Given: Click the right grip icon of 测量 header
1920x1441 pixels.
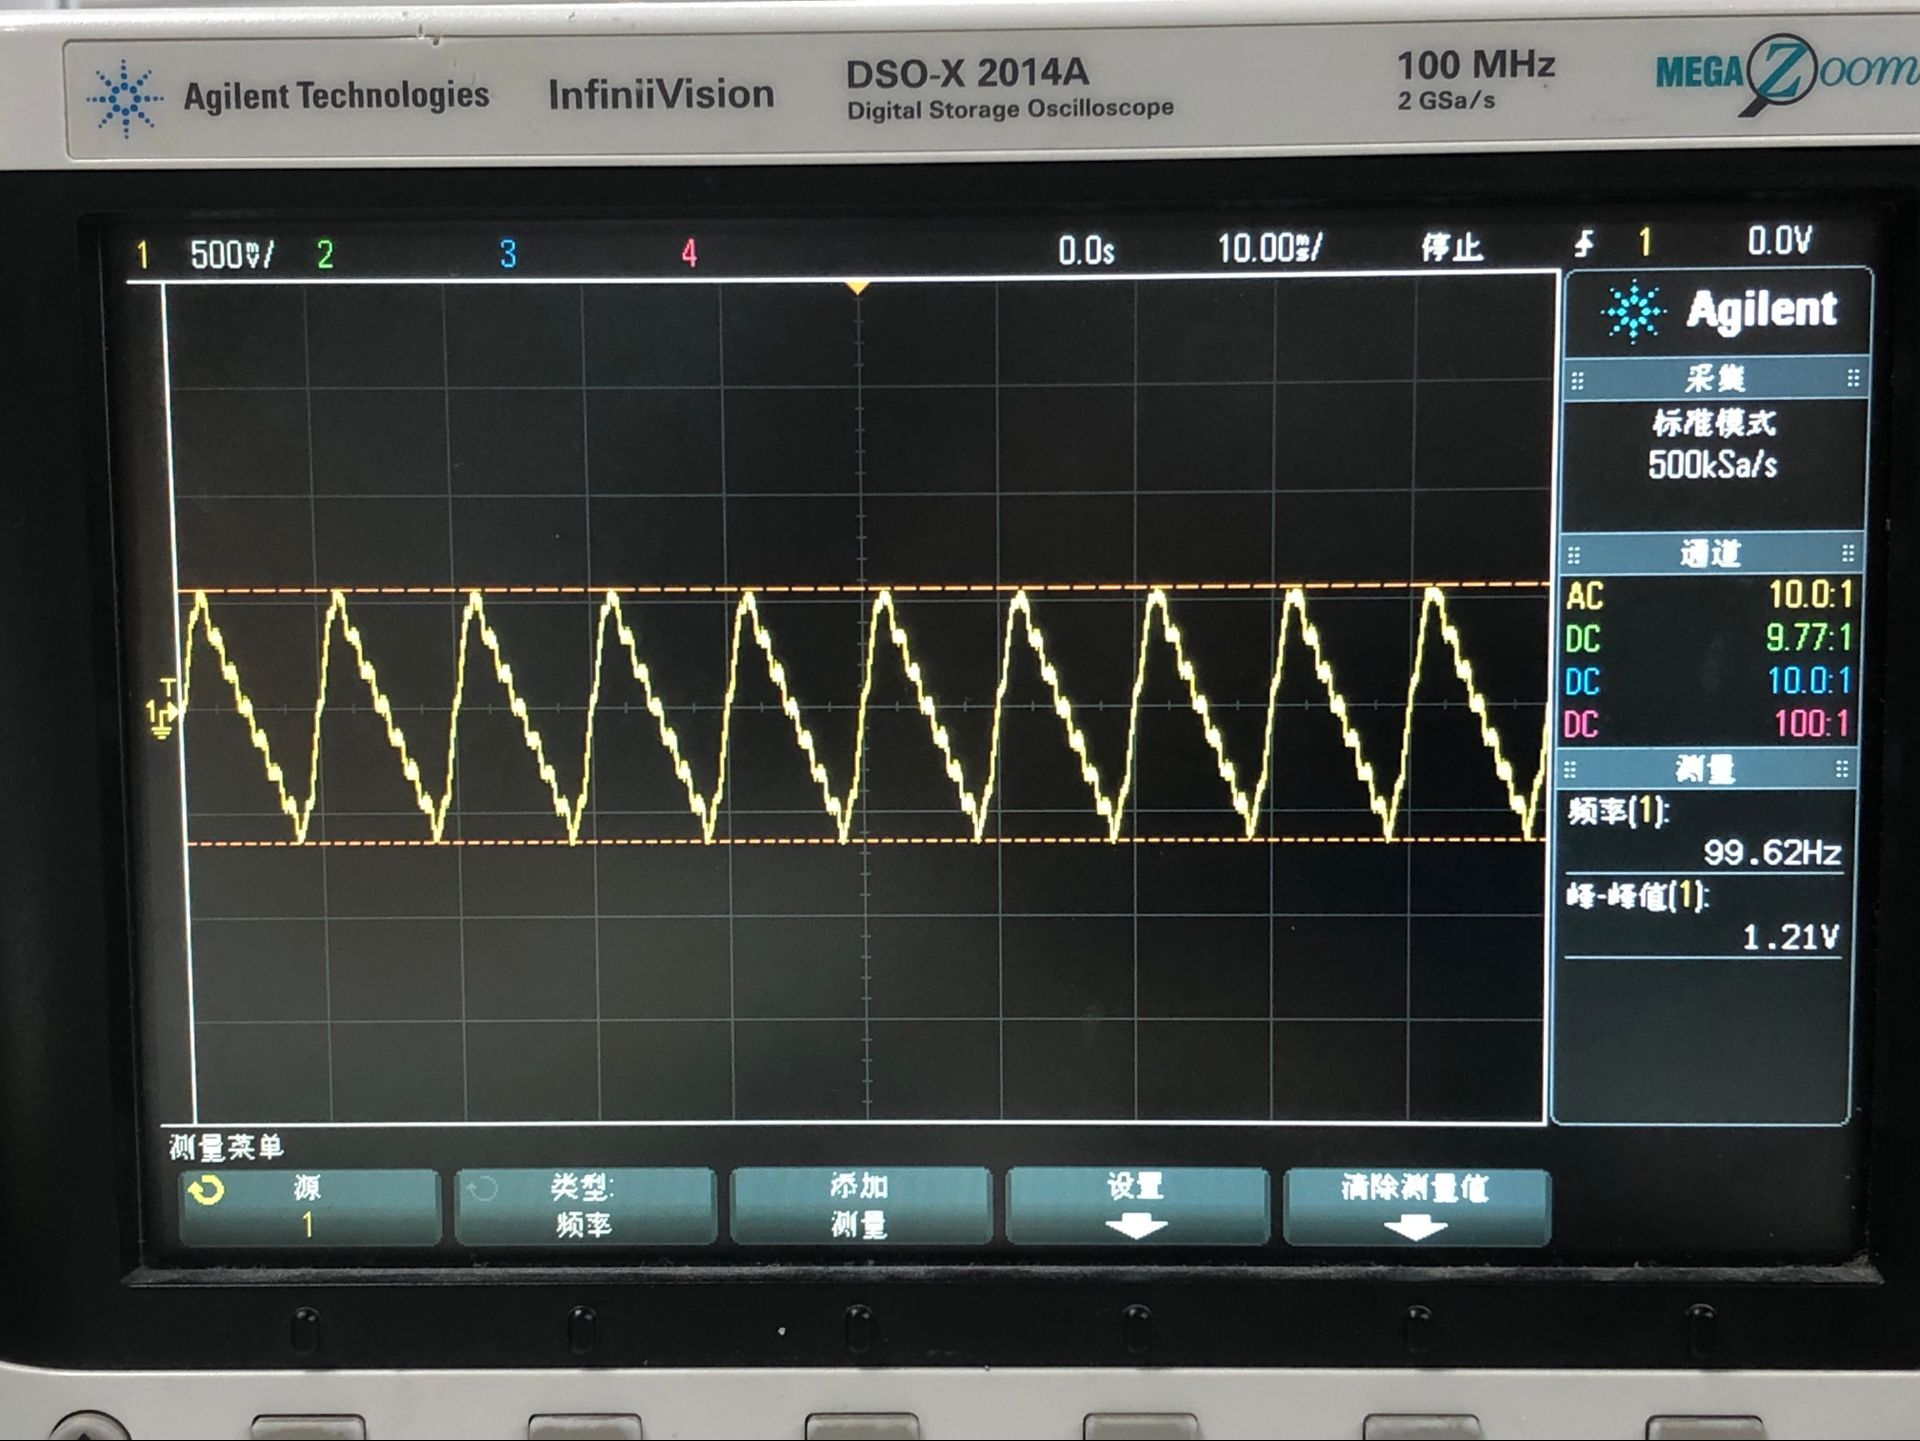Looking at the screenshot, I should (x=1842, y=768).
